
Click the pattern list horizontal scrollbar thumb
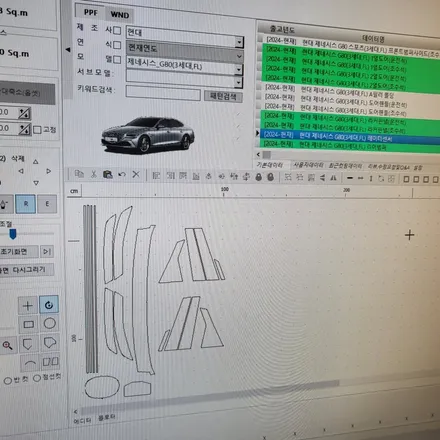267,155
